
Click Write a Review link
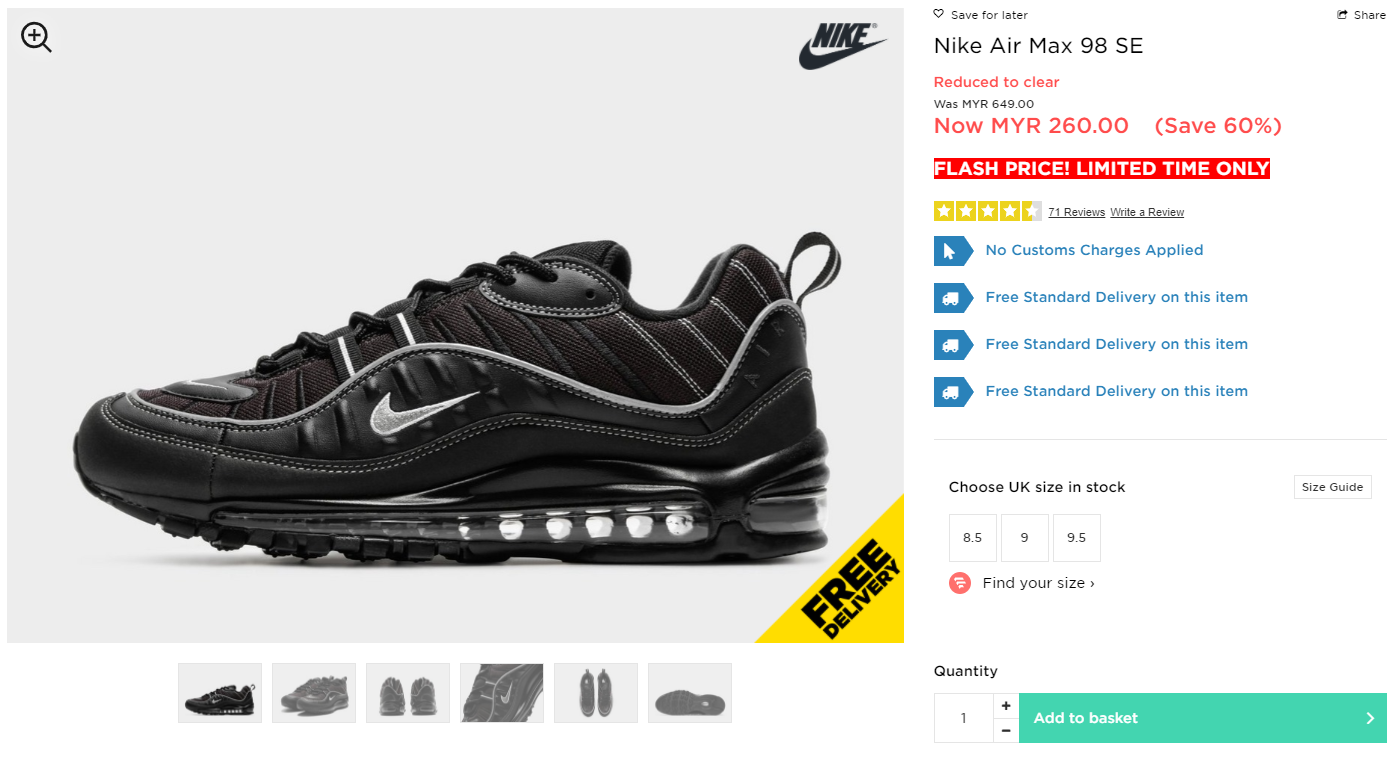coord(1147,212)
